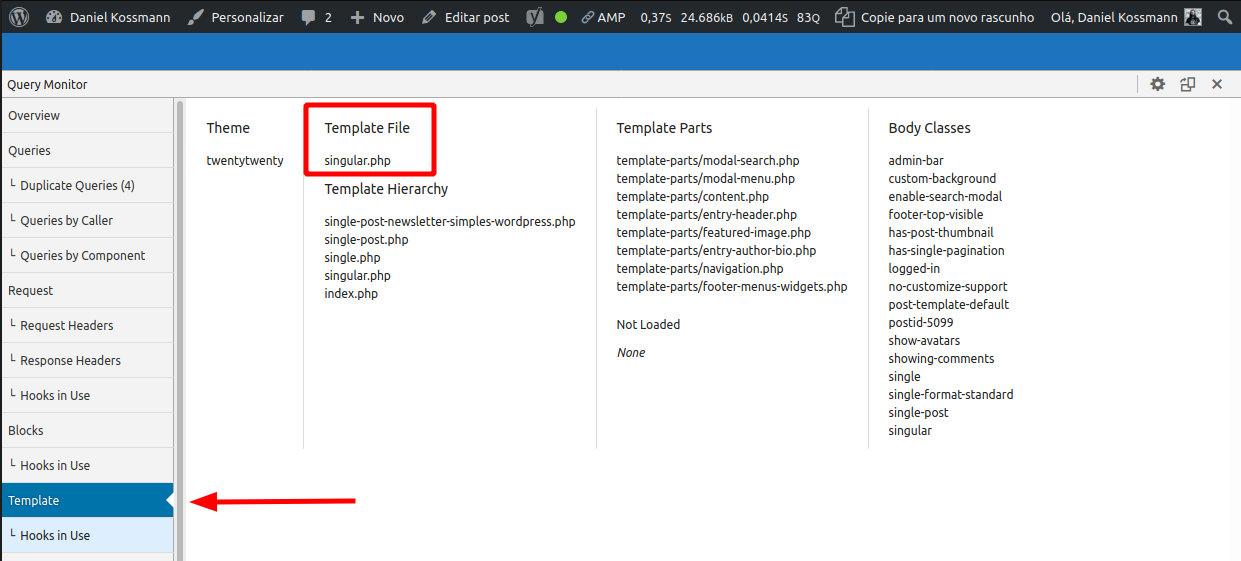This screenshot has height=561, width=1241.
Task: Click the logged-in body class
Action: [x=915, y=269]
